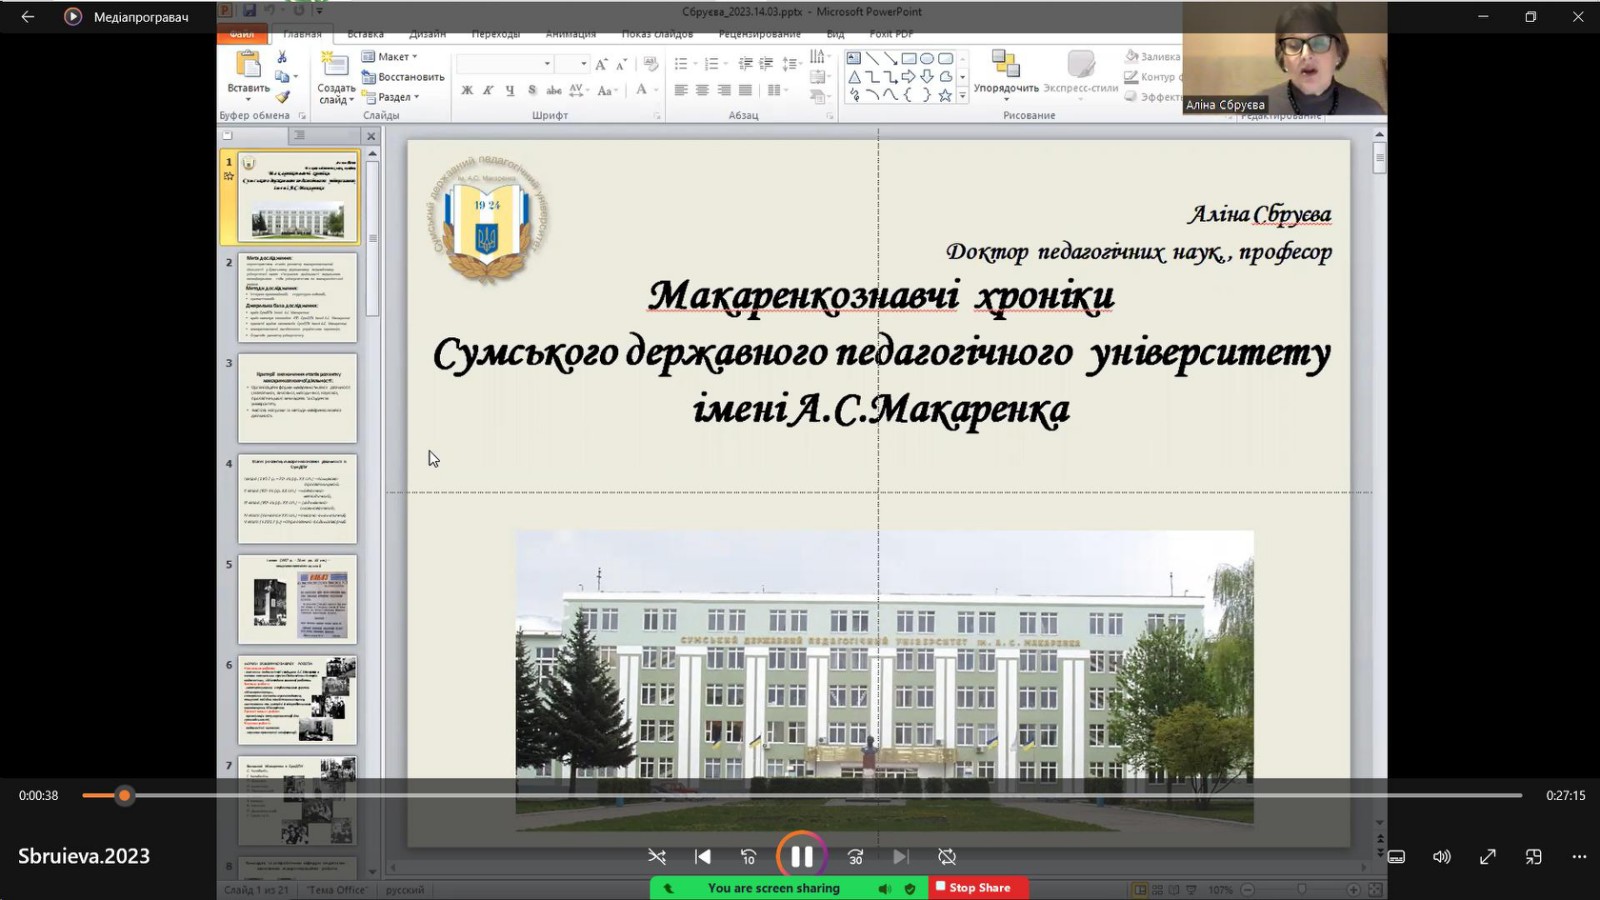Go to previous track
This screenshot has width=1600, height=900.
(703, 857)
